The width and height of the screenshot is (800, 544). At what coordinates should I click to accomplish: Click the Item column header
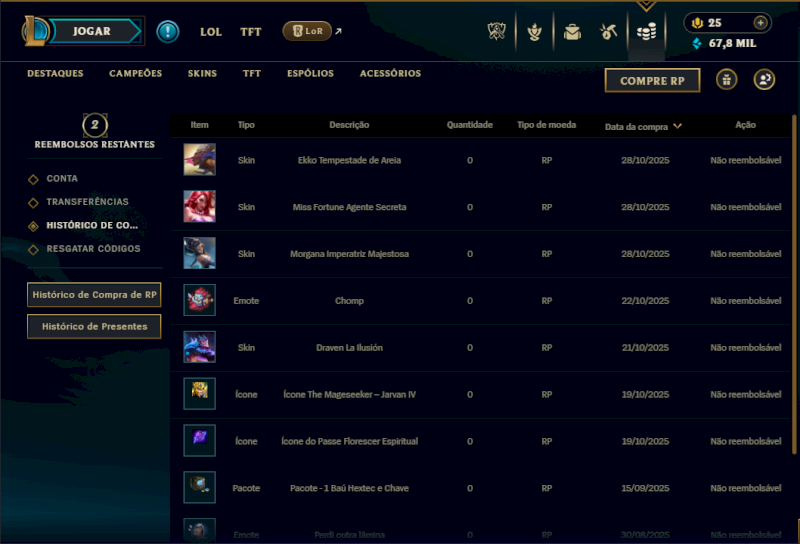click(x=199, y=125)
